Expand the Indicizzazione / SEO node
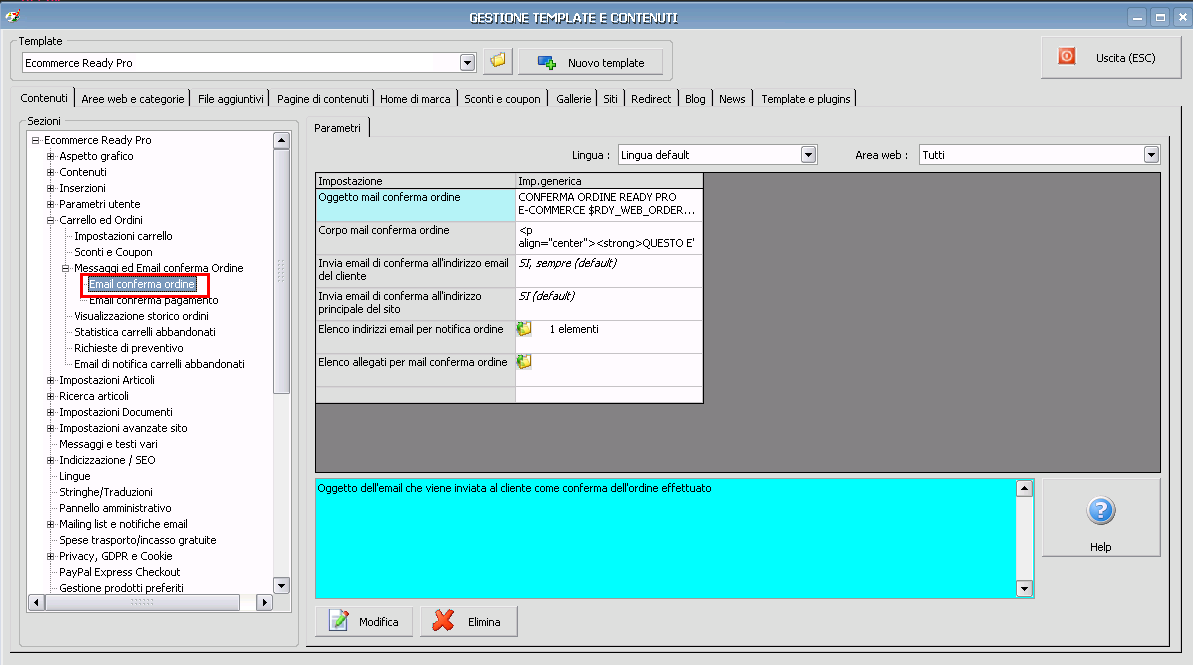The width and height of the screenshot is (1193, 665). (x=50, y=460)
